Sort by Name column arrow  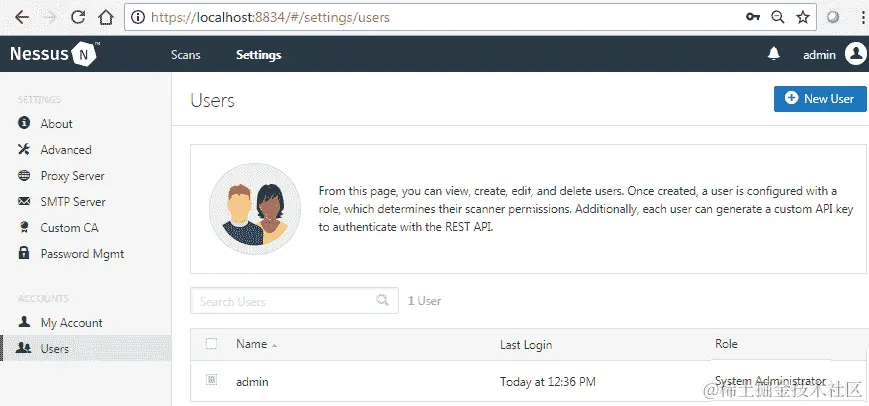coord(274,346)
